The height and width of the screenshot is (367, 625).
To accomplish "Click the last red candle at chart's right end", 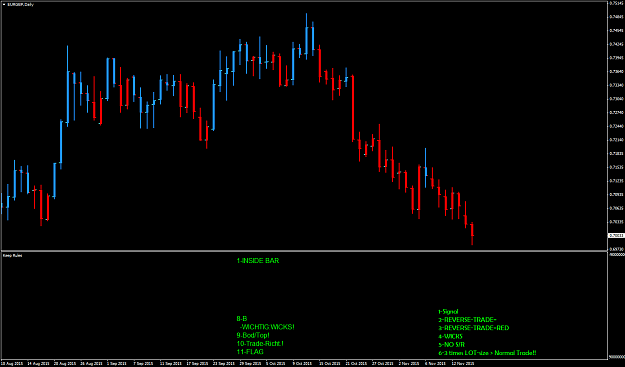I will [x=472, y=234].
